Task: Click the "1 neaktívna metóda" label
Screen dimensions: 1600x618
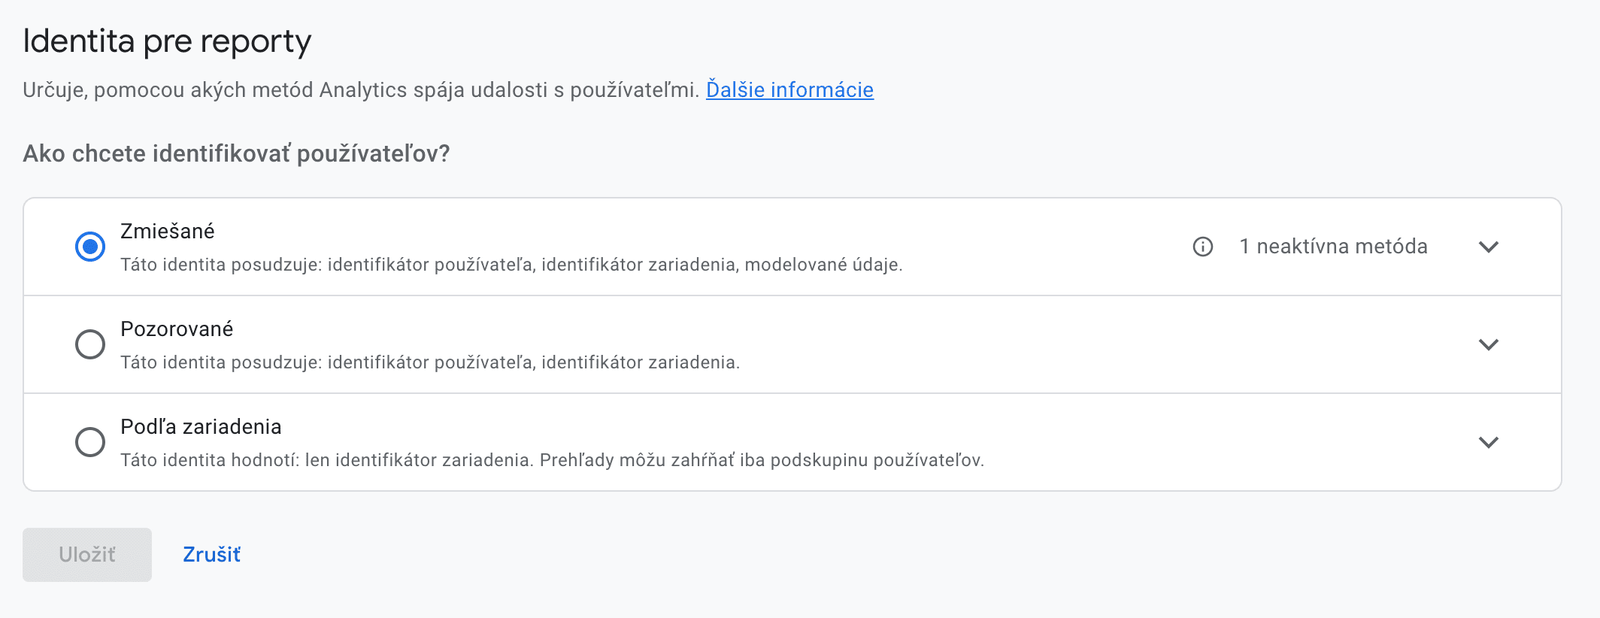Action: [1333, 247]
